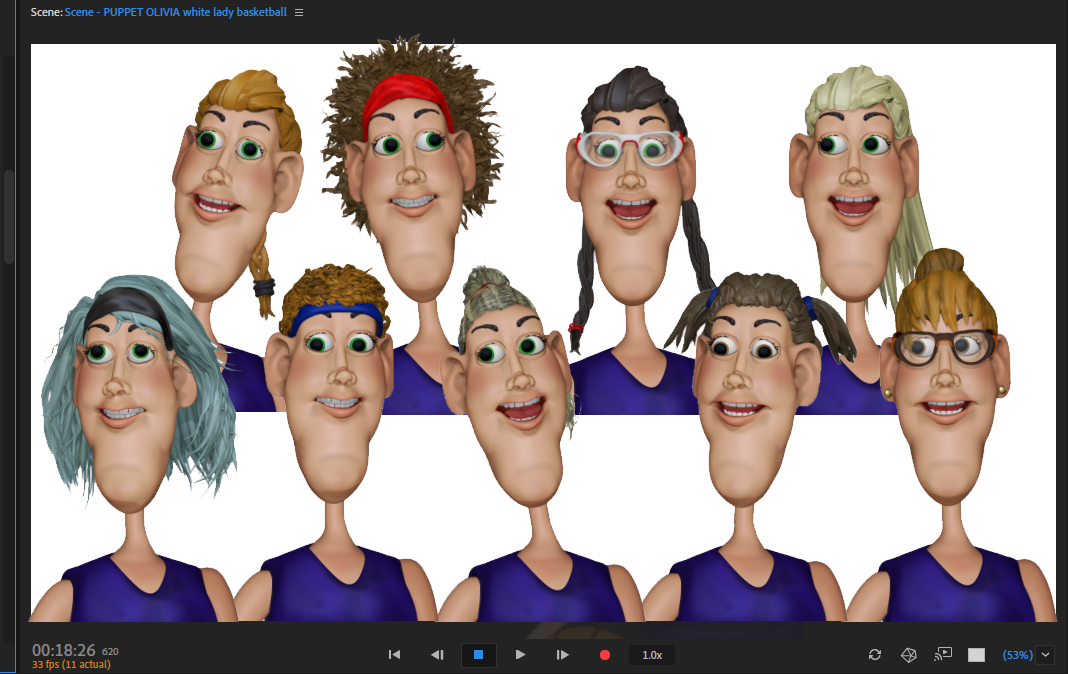Select the previous frame icon
1068x674 pixels.
pyautogui.click(x=437, y=655)
